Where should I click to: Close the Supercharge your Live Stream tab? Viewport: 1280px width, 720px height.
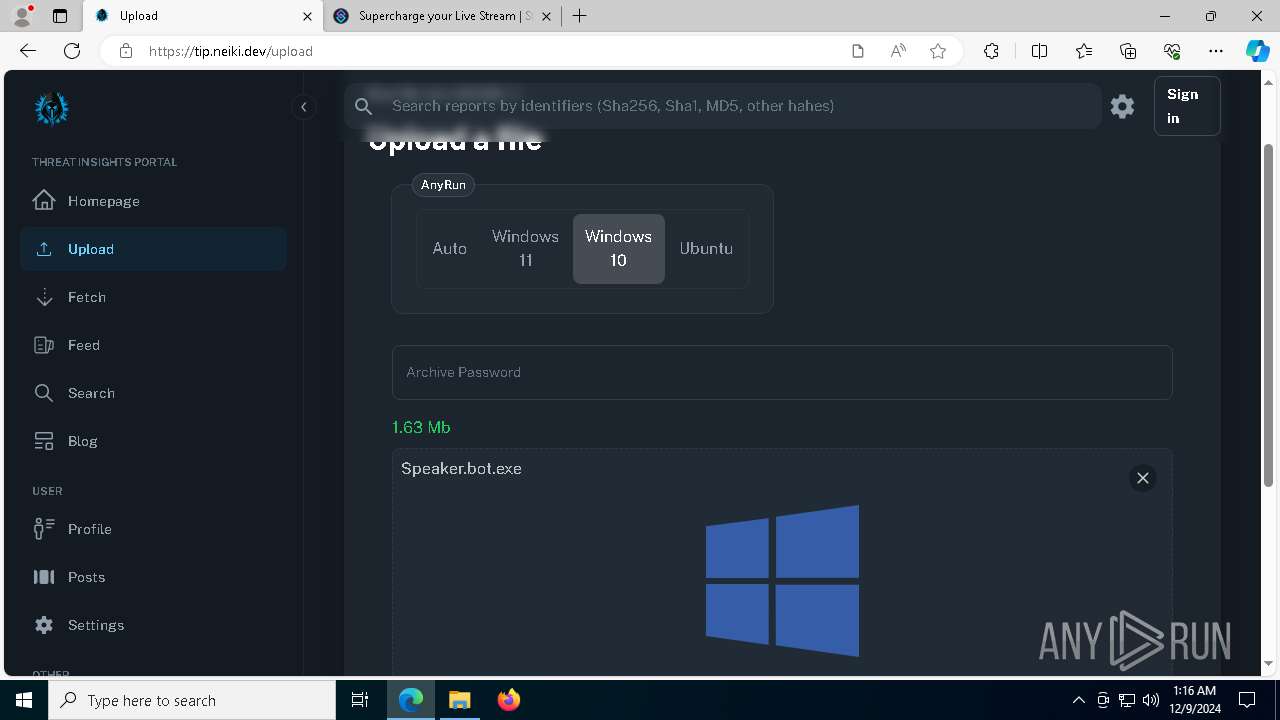pyautogui.click(x=547, y=16)
